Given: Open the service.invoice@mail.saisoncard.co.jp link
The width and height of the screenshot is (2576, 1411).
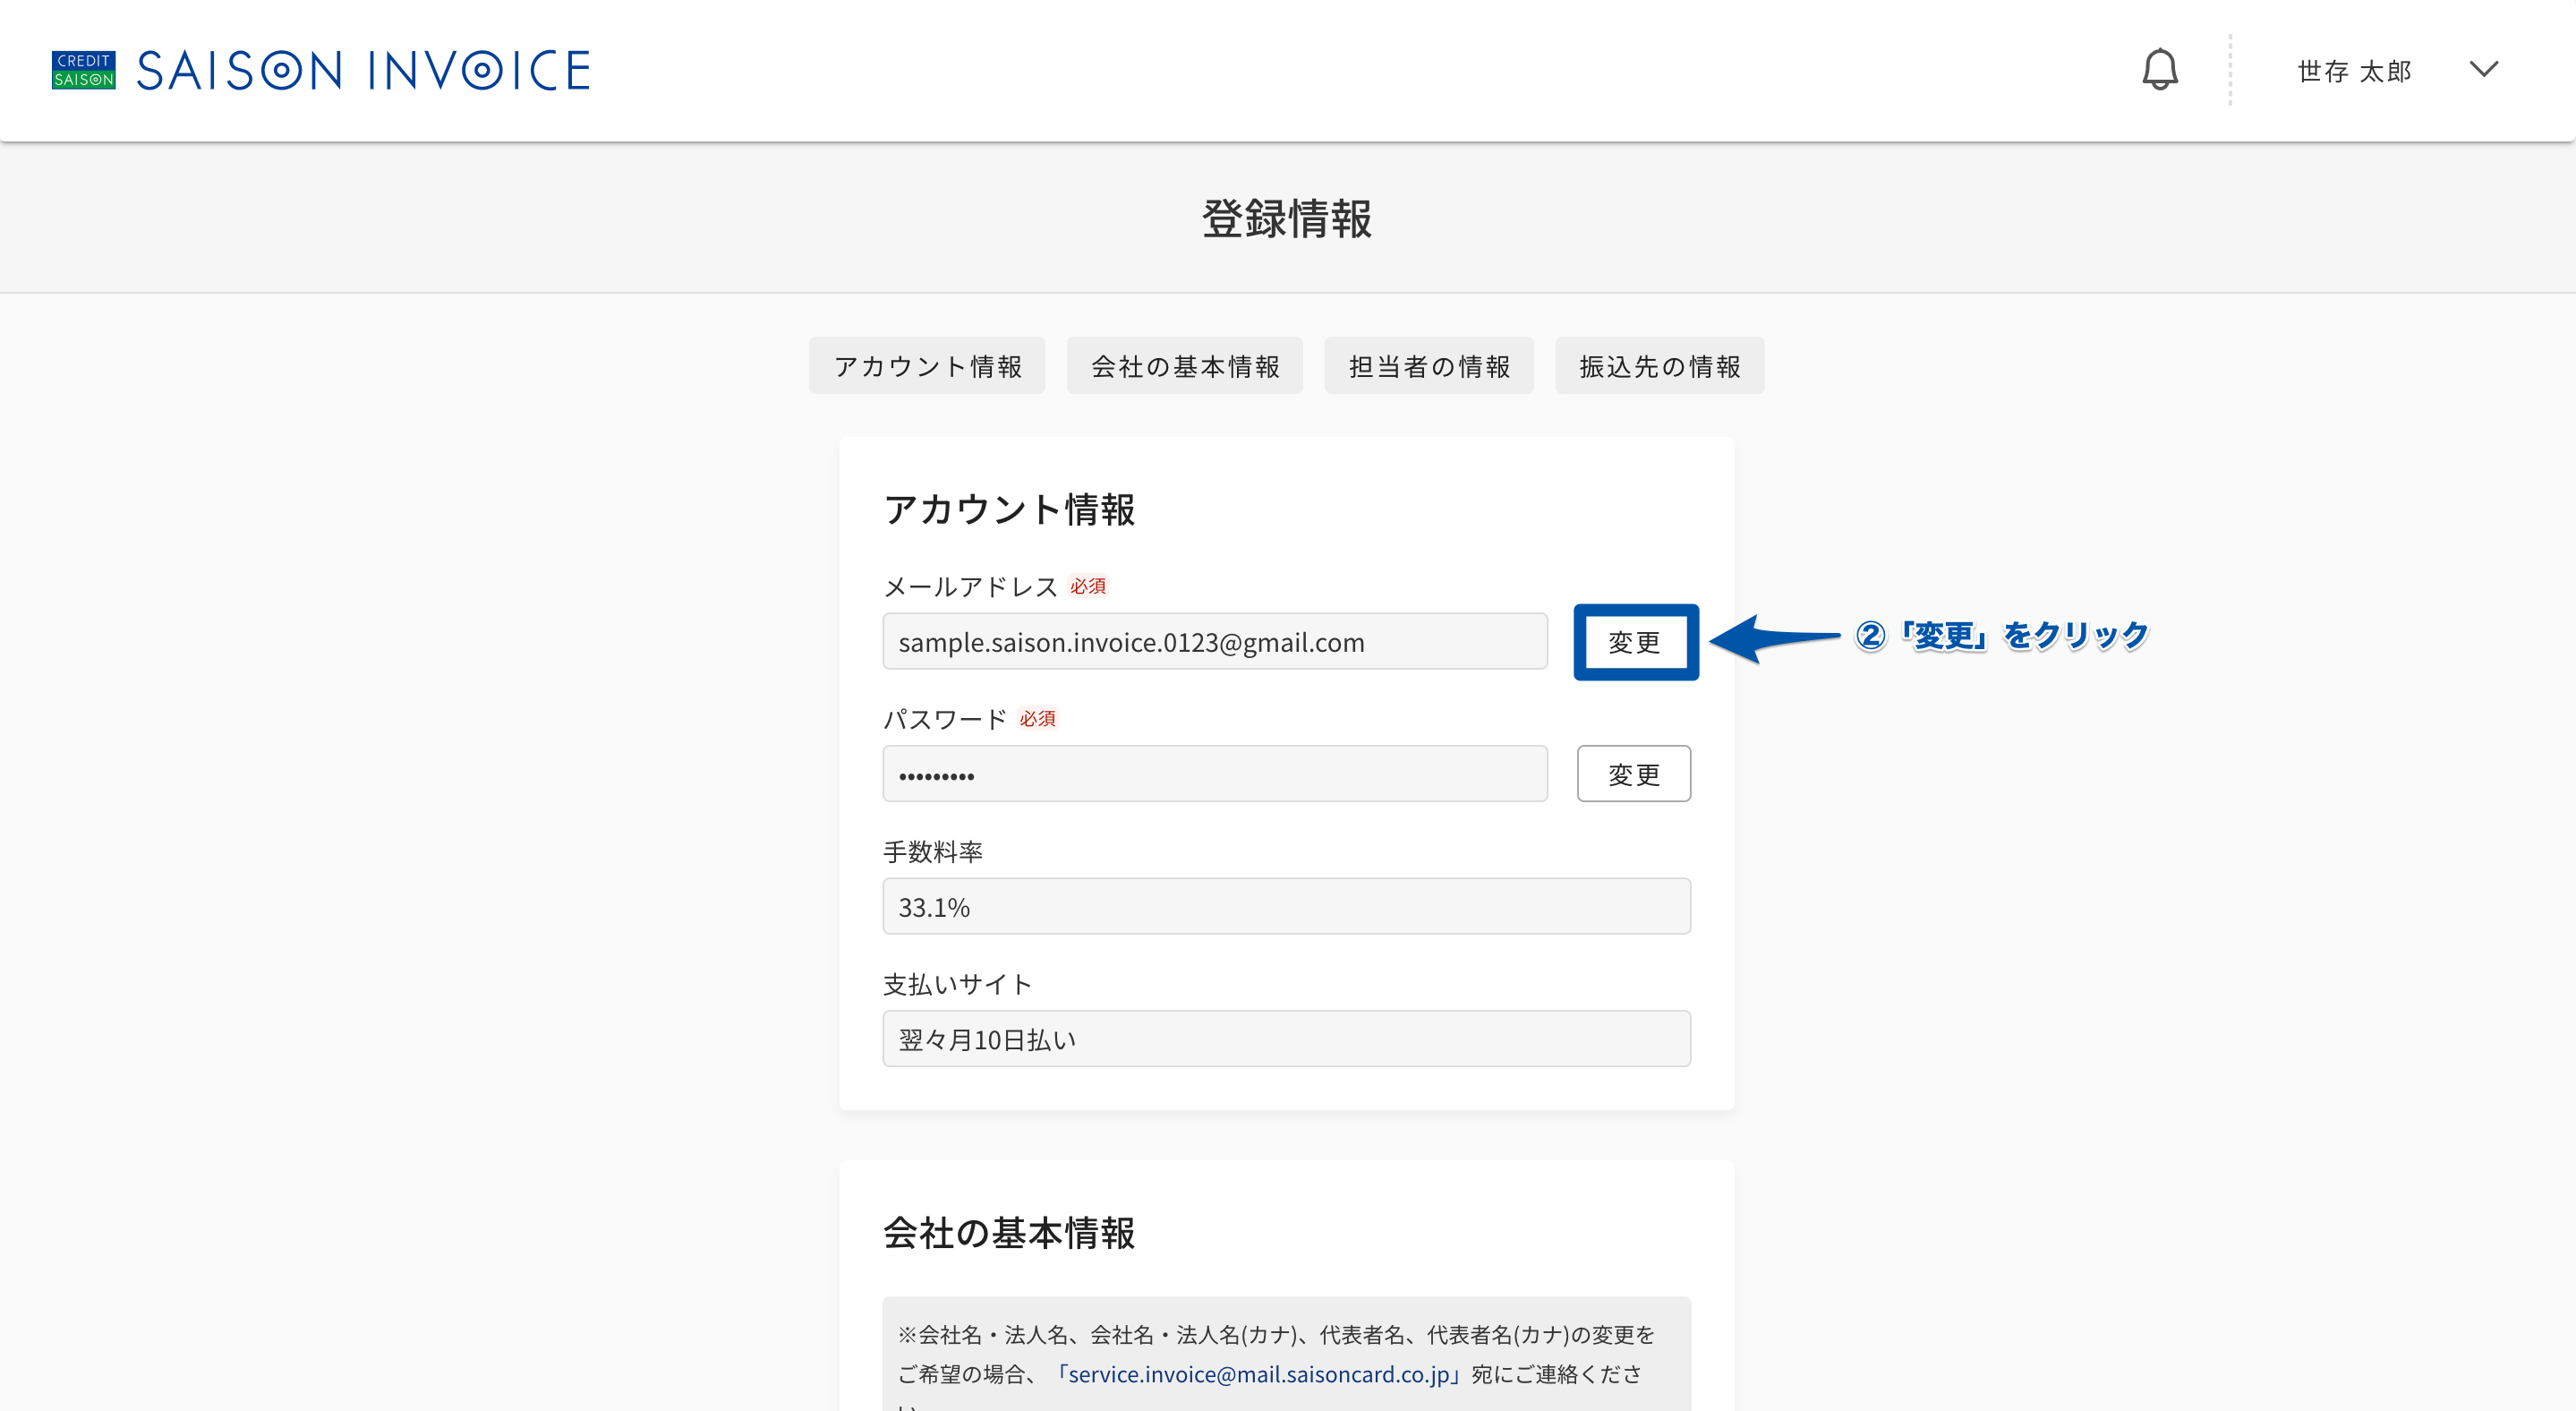Looking at the screenshot, I should click(1259, 1375).
